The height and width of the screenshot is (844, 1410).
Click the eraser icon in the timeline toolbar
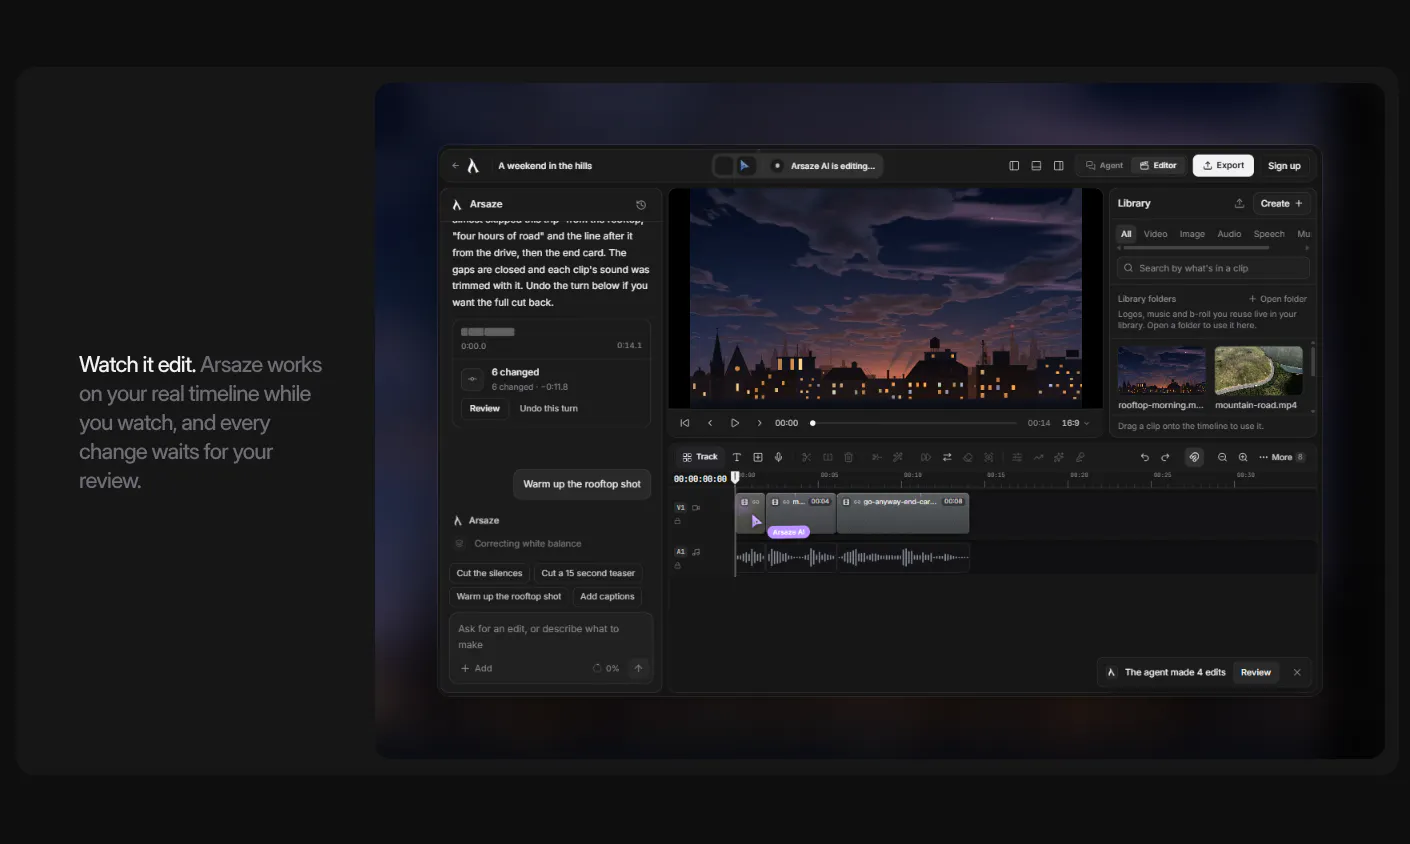[x=968, y=457]
